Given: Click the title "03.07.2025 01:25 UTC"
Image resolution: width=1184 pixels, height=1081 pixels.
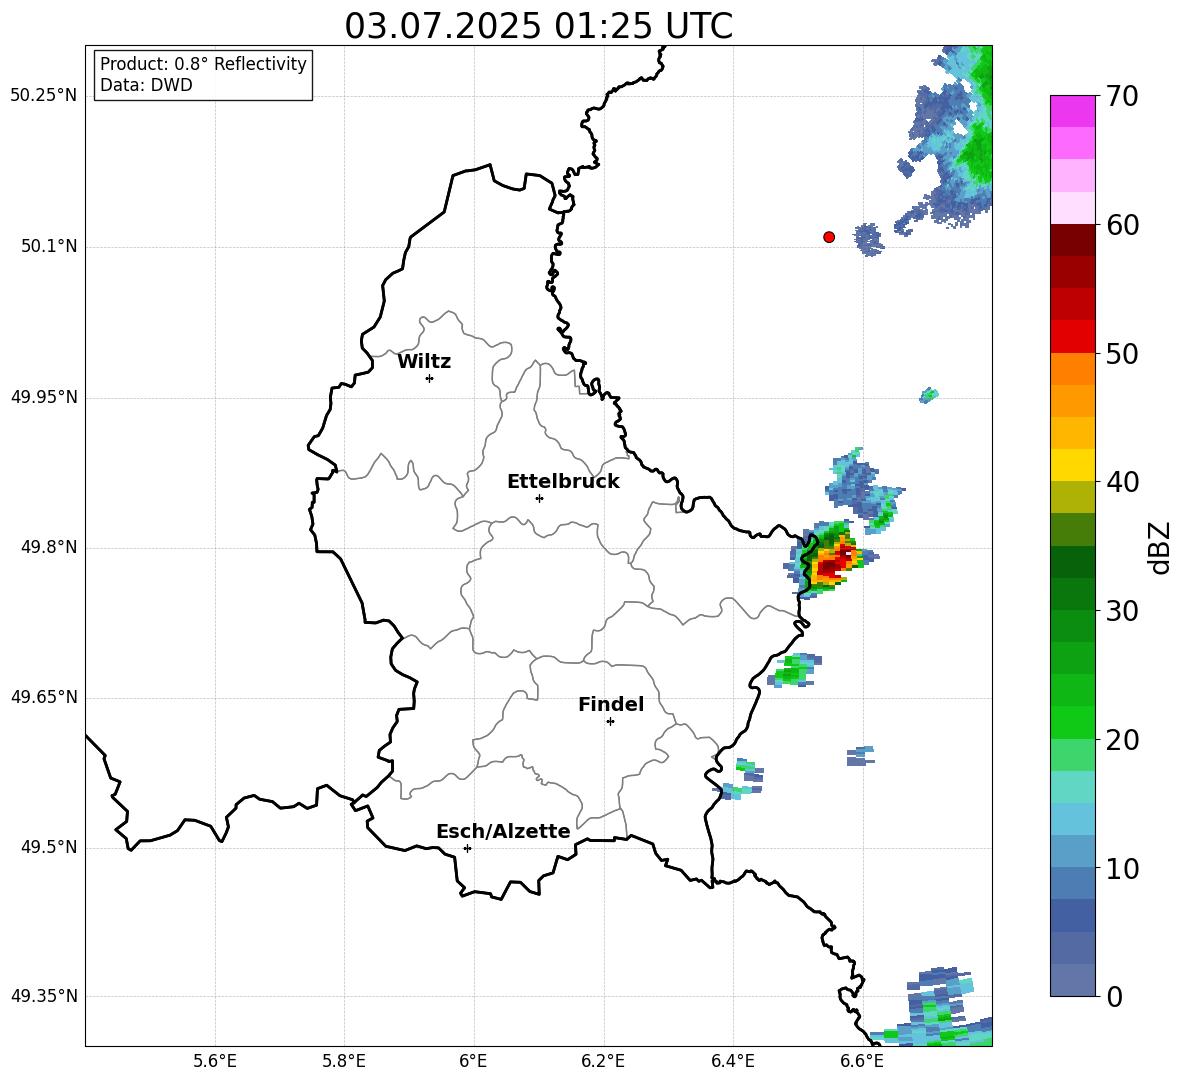Looking at the screenshot, I should [x=538, y=26].
